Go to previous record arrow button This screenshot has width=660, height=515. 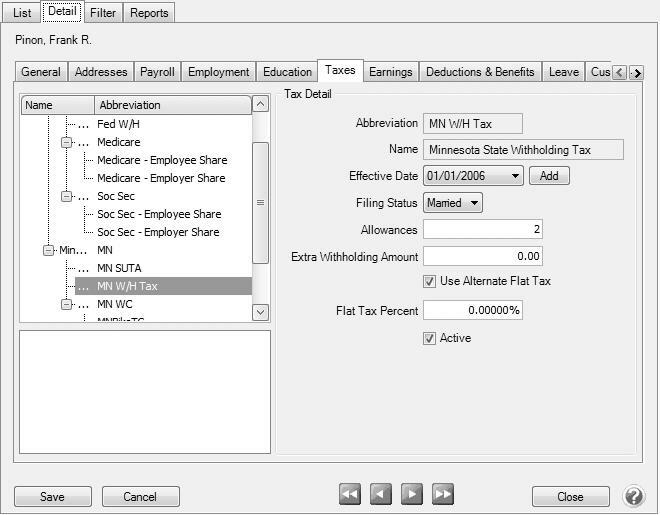coord(381,495)
